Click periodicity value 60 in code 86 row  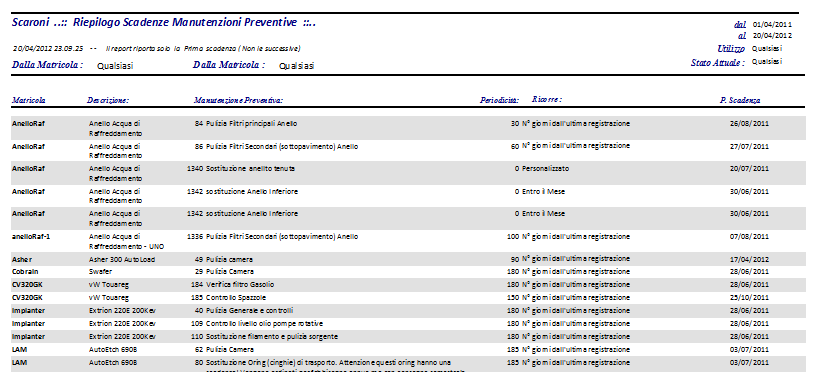[x=515, y=146]
